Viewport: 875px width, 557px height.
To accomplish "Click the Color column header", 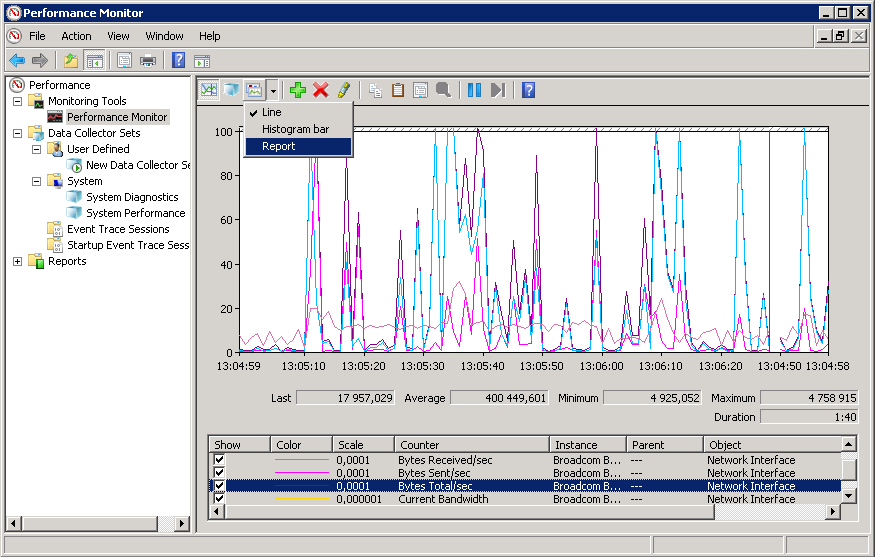I will [302, 445].
